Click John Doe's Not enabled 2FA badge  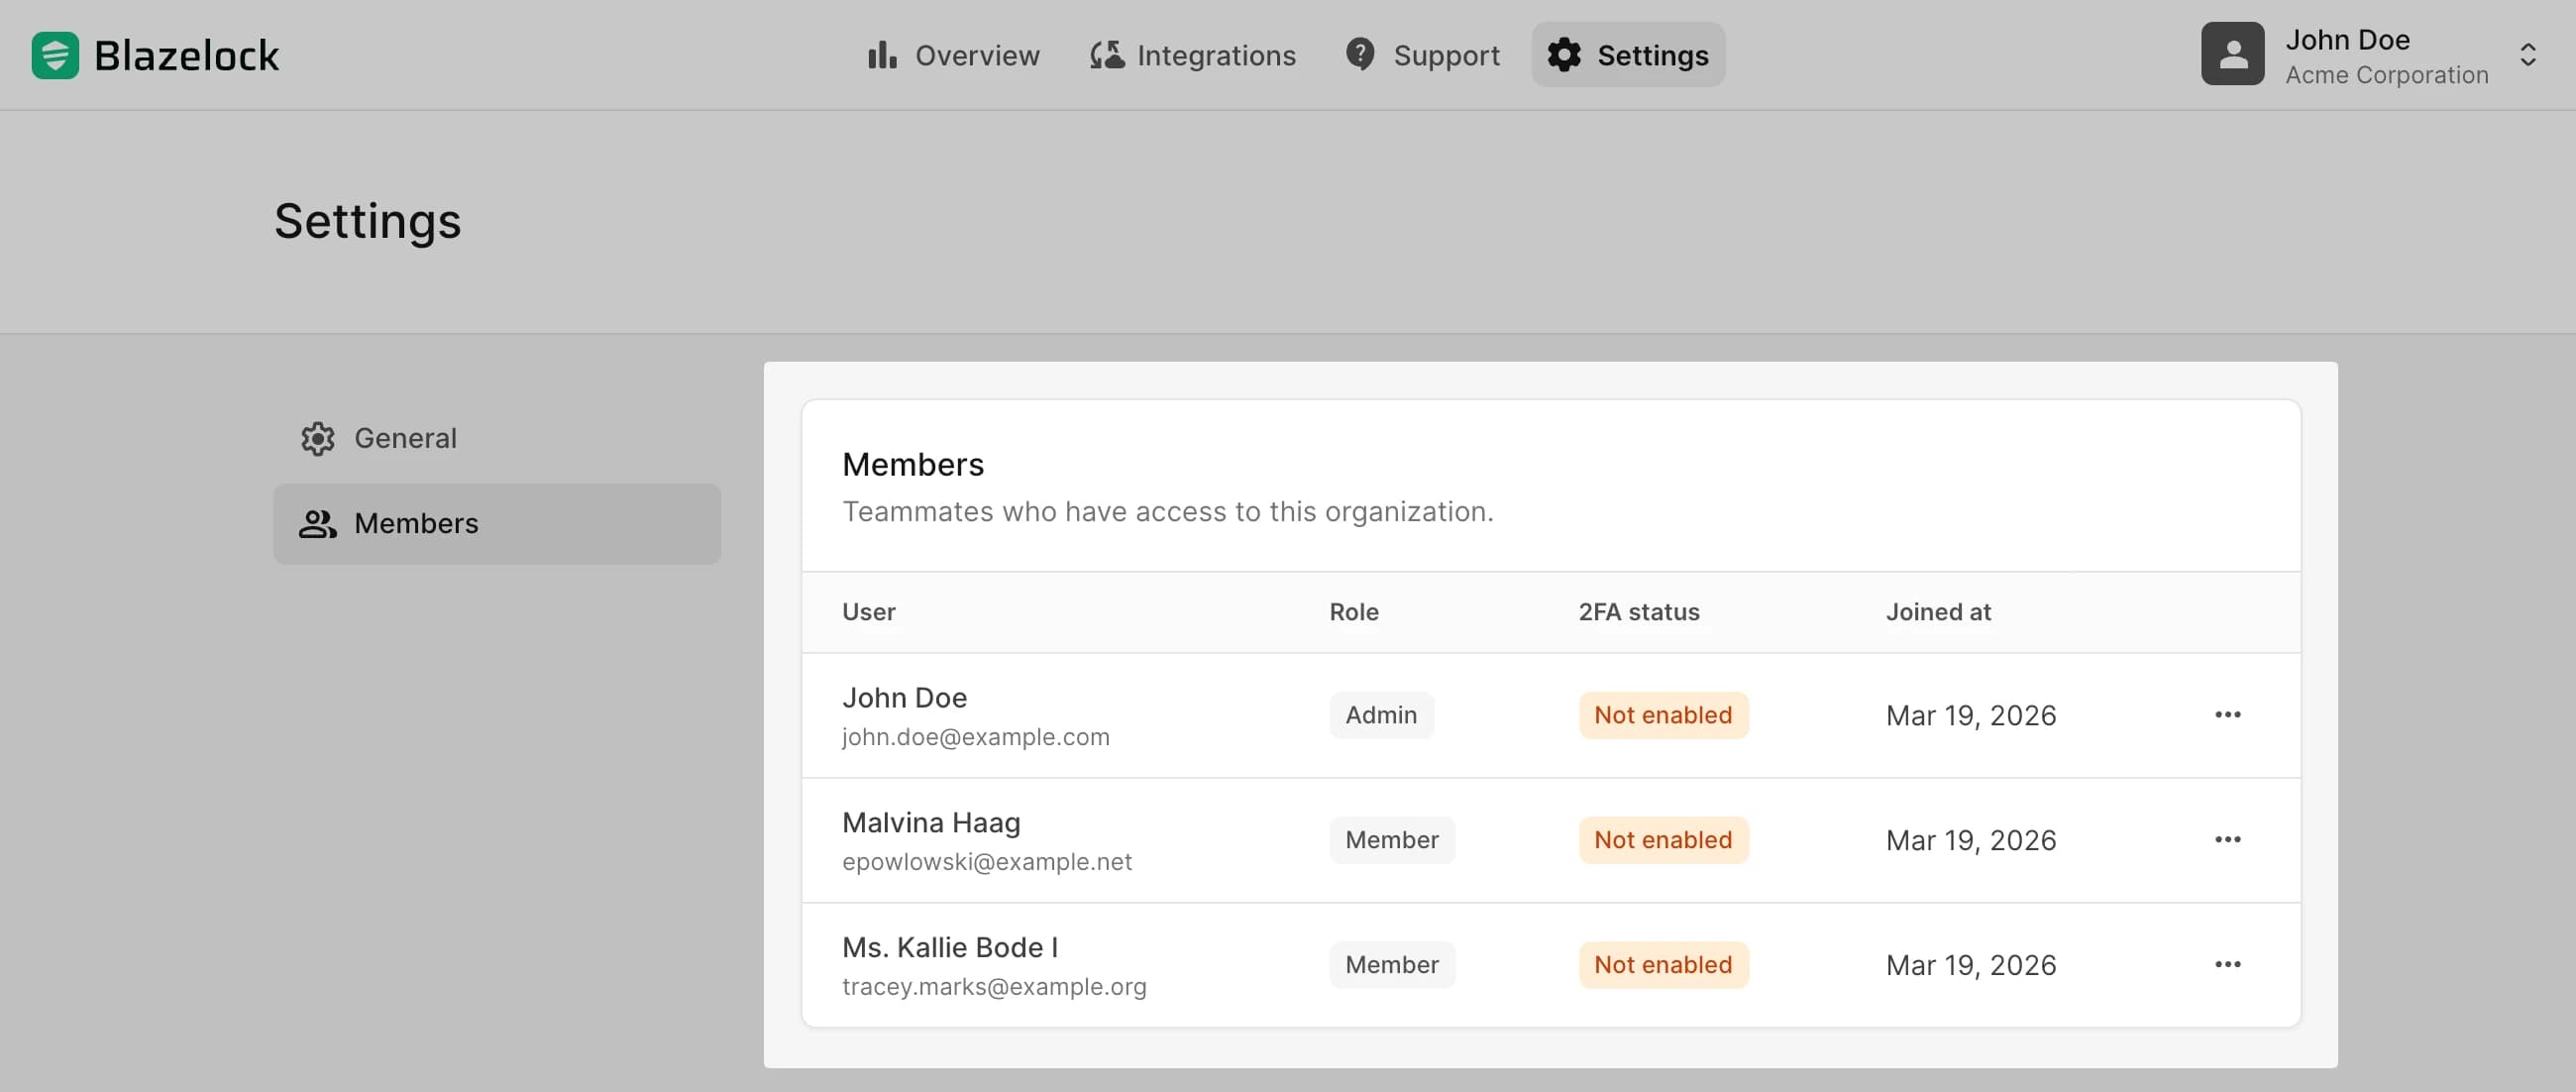click(x=1662, y=715)
